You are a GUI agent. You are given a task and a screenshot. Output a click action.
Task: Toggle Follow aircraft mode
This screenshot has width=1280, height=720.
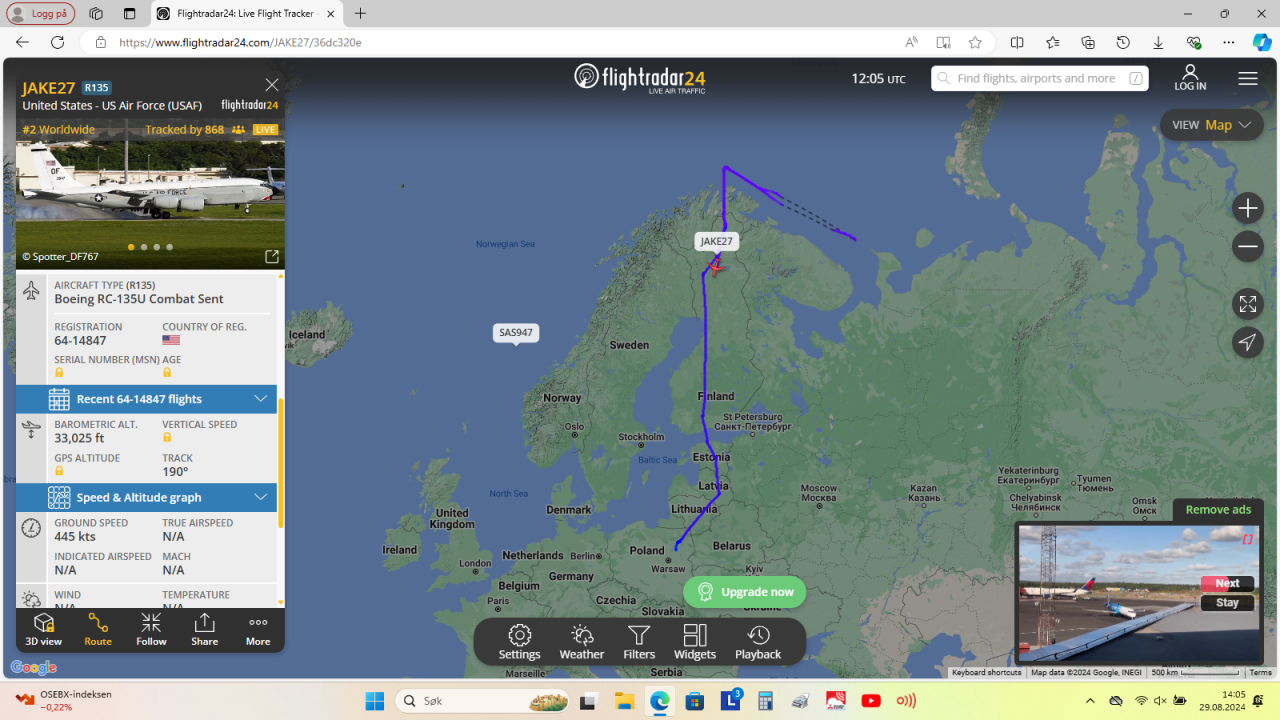[151, 630]
